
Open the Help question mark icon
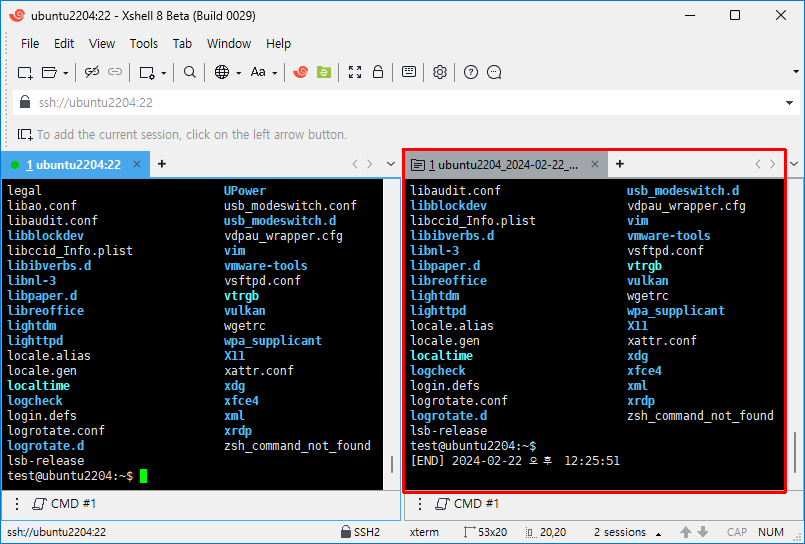471,72
